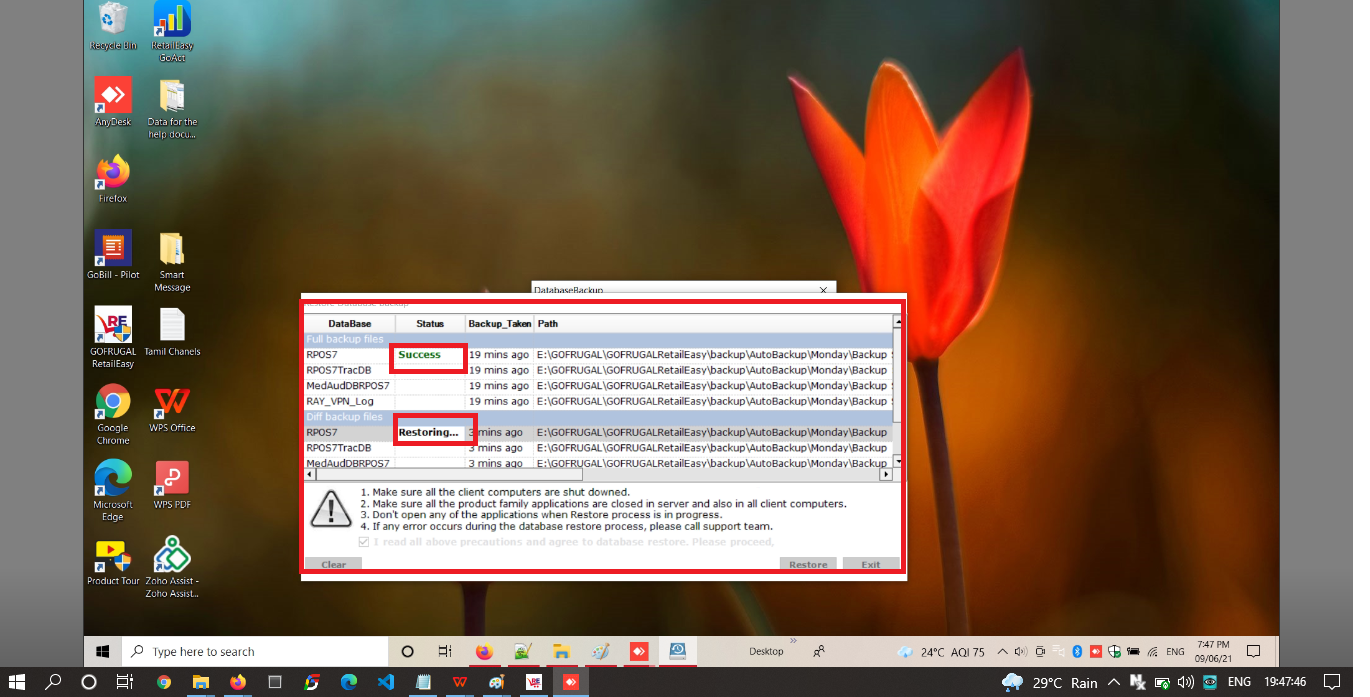Open the RetailEasy GoAct desktop shortcut
The height and width of the screenshot is (697, 1370).
pyautogui.click(x=172, y=31)
